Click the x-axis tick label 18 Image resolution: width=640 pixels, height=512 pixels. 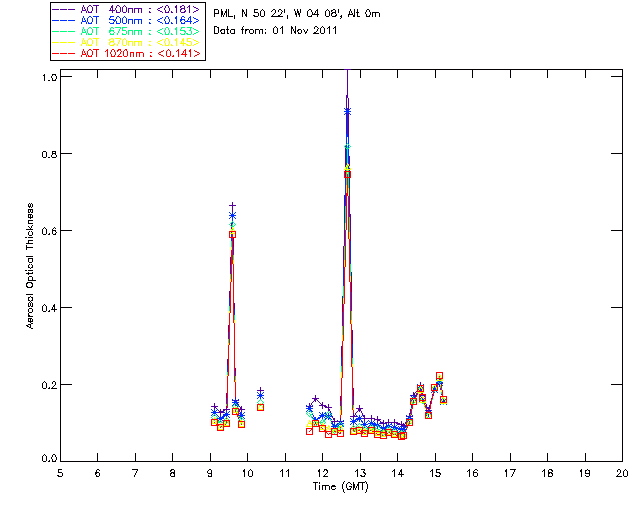(548, 473)
